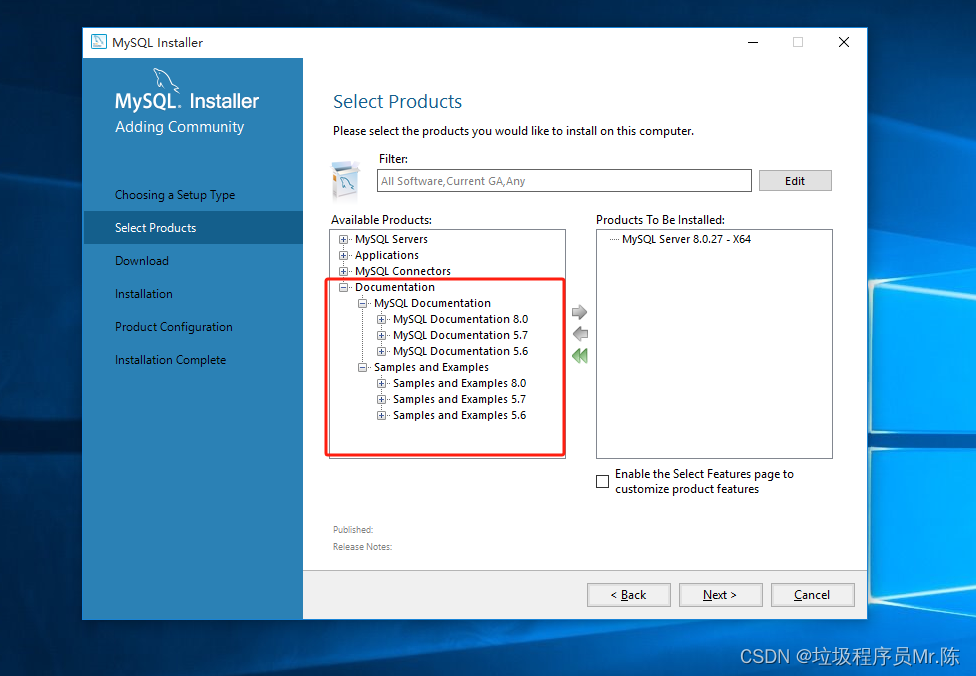Close the MySQL Installer window
The width and height of the screenshot is (976, 676).
[x=844, y=42]
